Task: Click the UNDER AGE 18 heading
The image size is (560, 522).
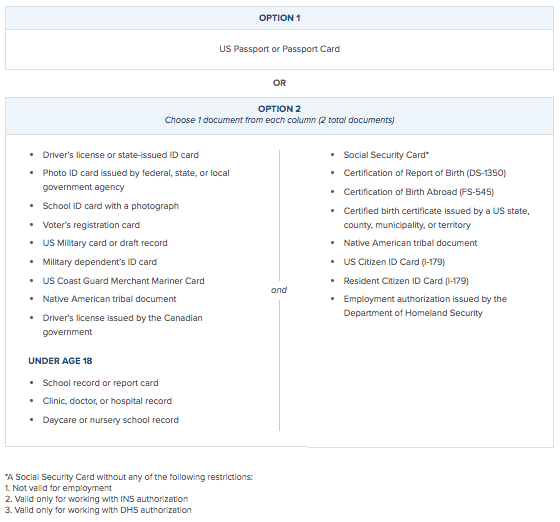Action: click(x=60, y=361)
